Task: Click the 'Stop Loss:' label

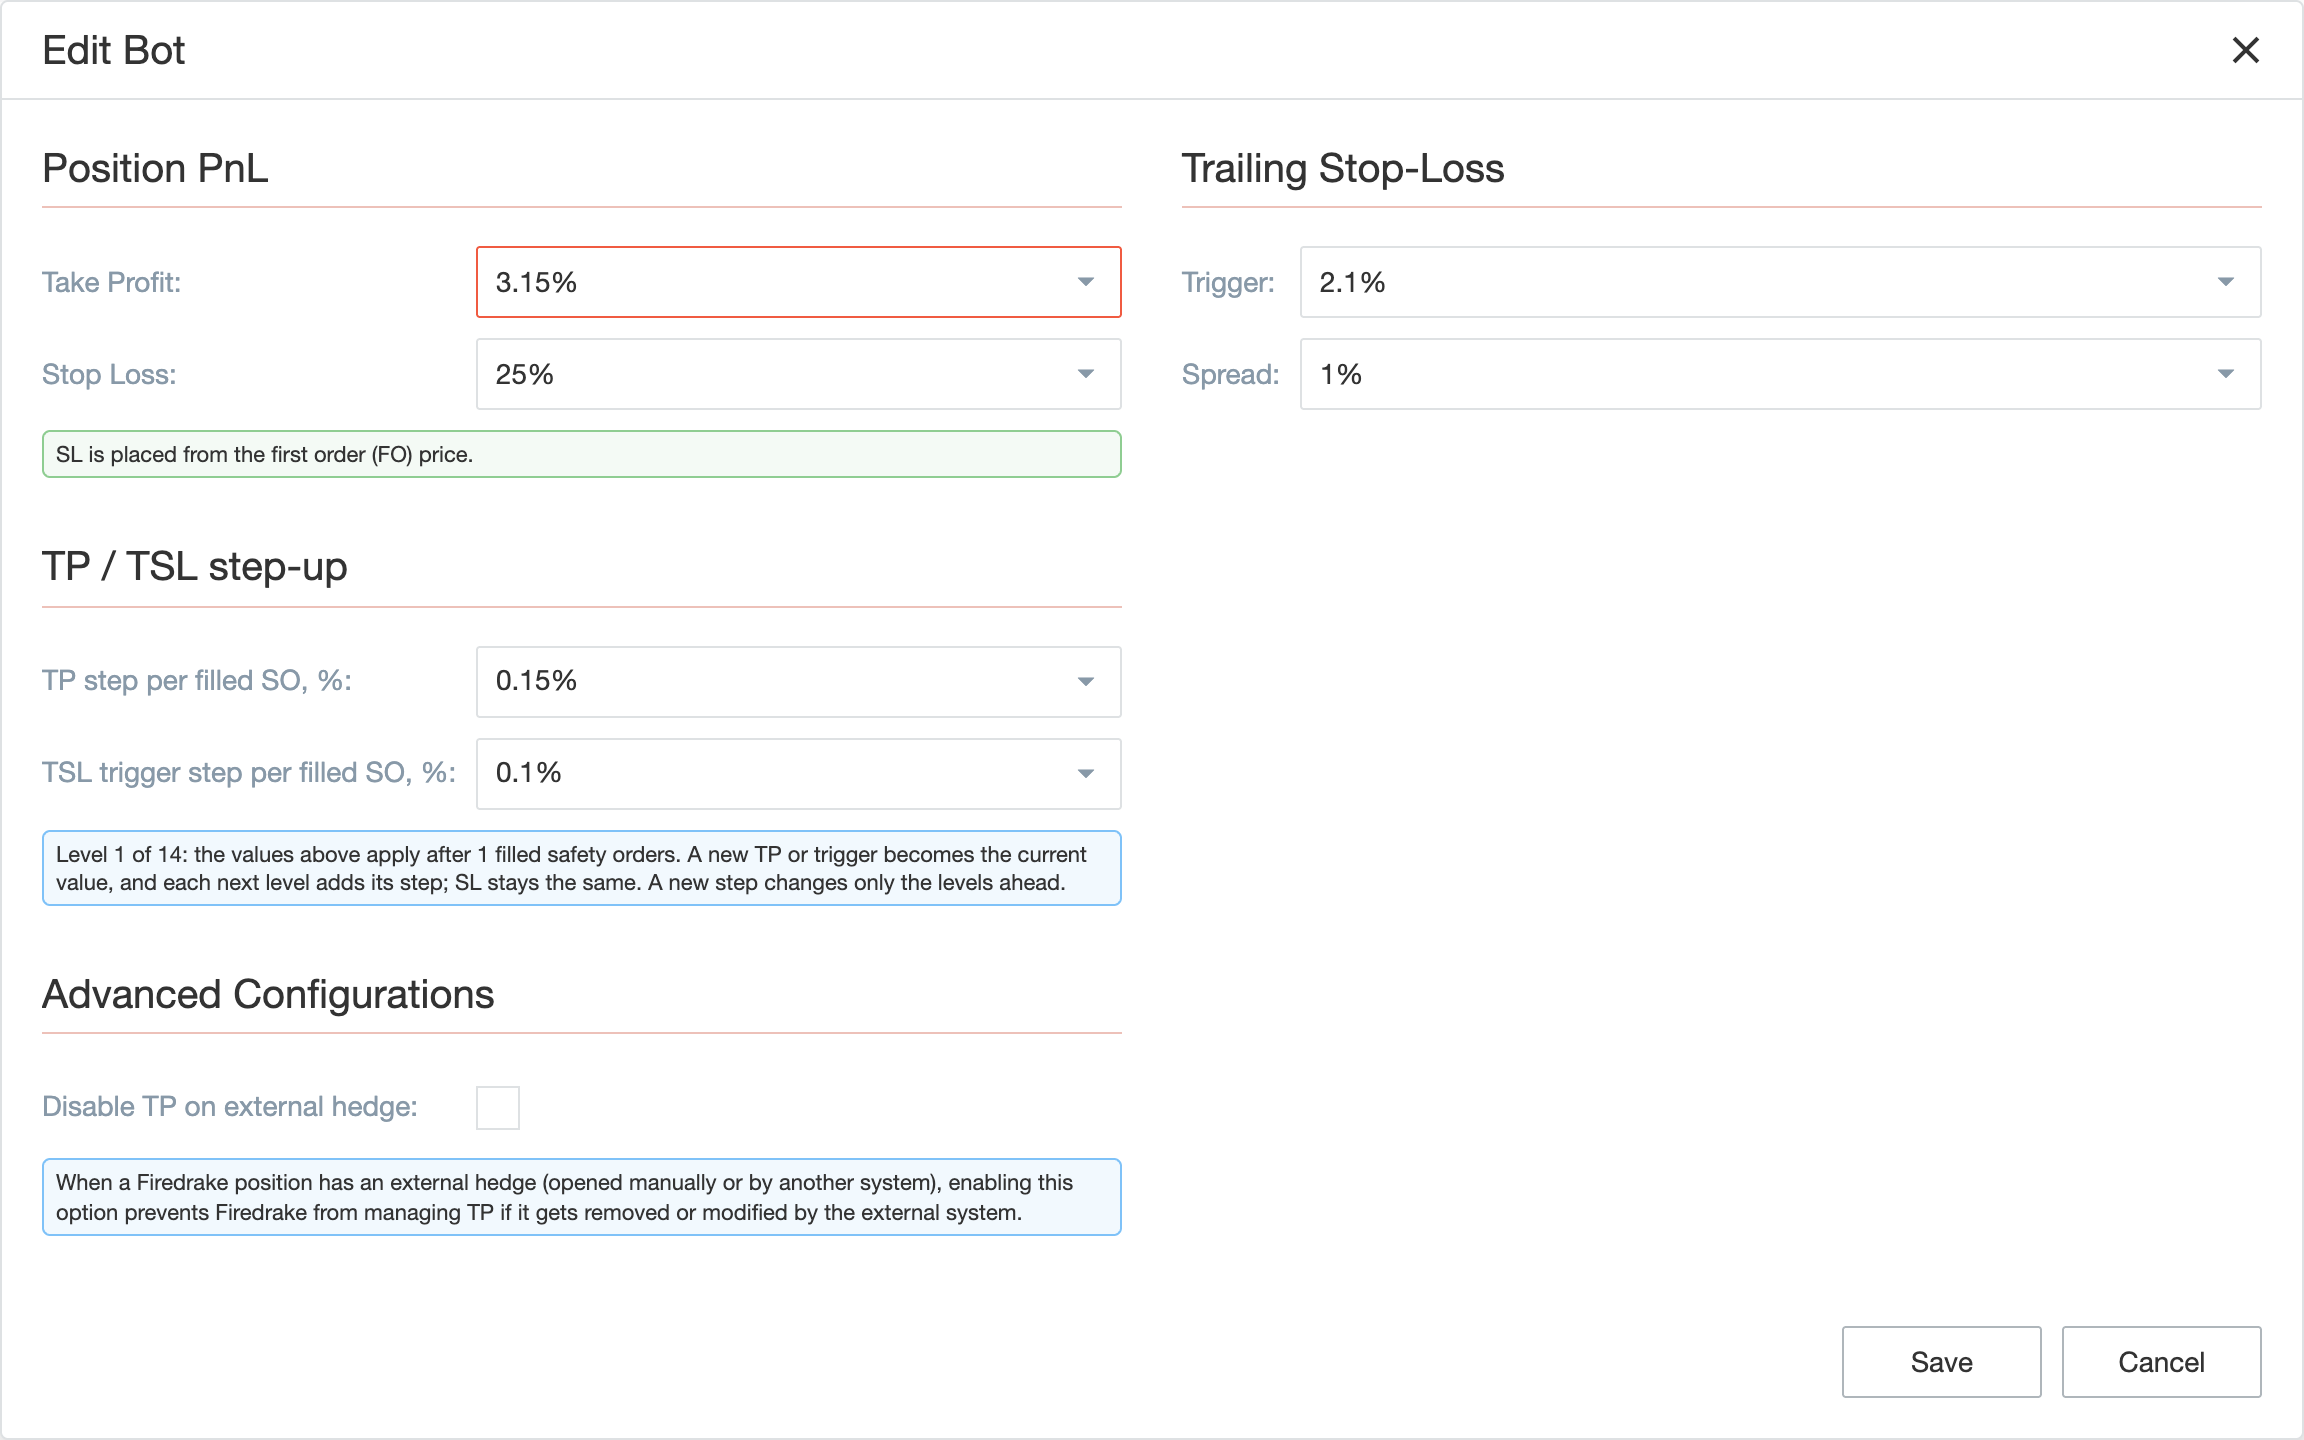Action: [x=109, y=374]
